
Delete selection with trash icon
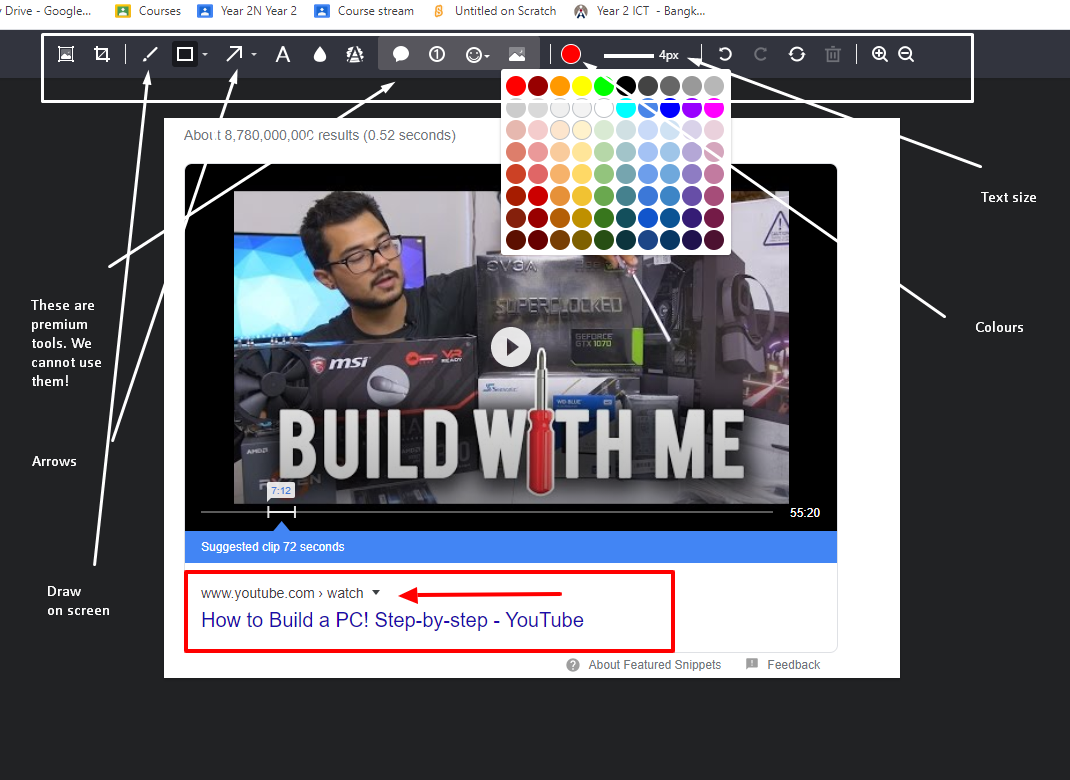pos(833,54)
